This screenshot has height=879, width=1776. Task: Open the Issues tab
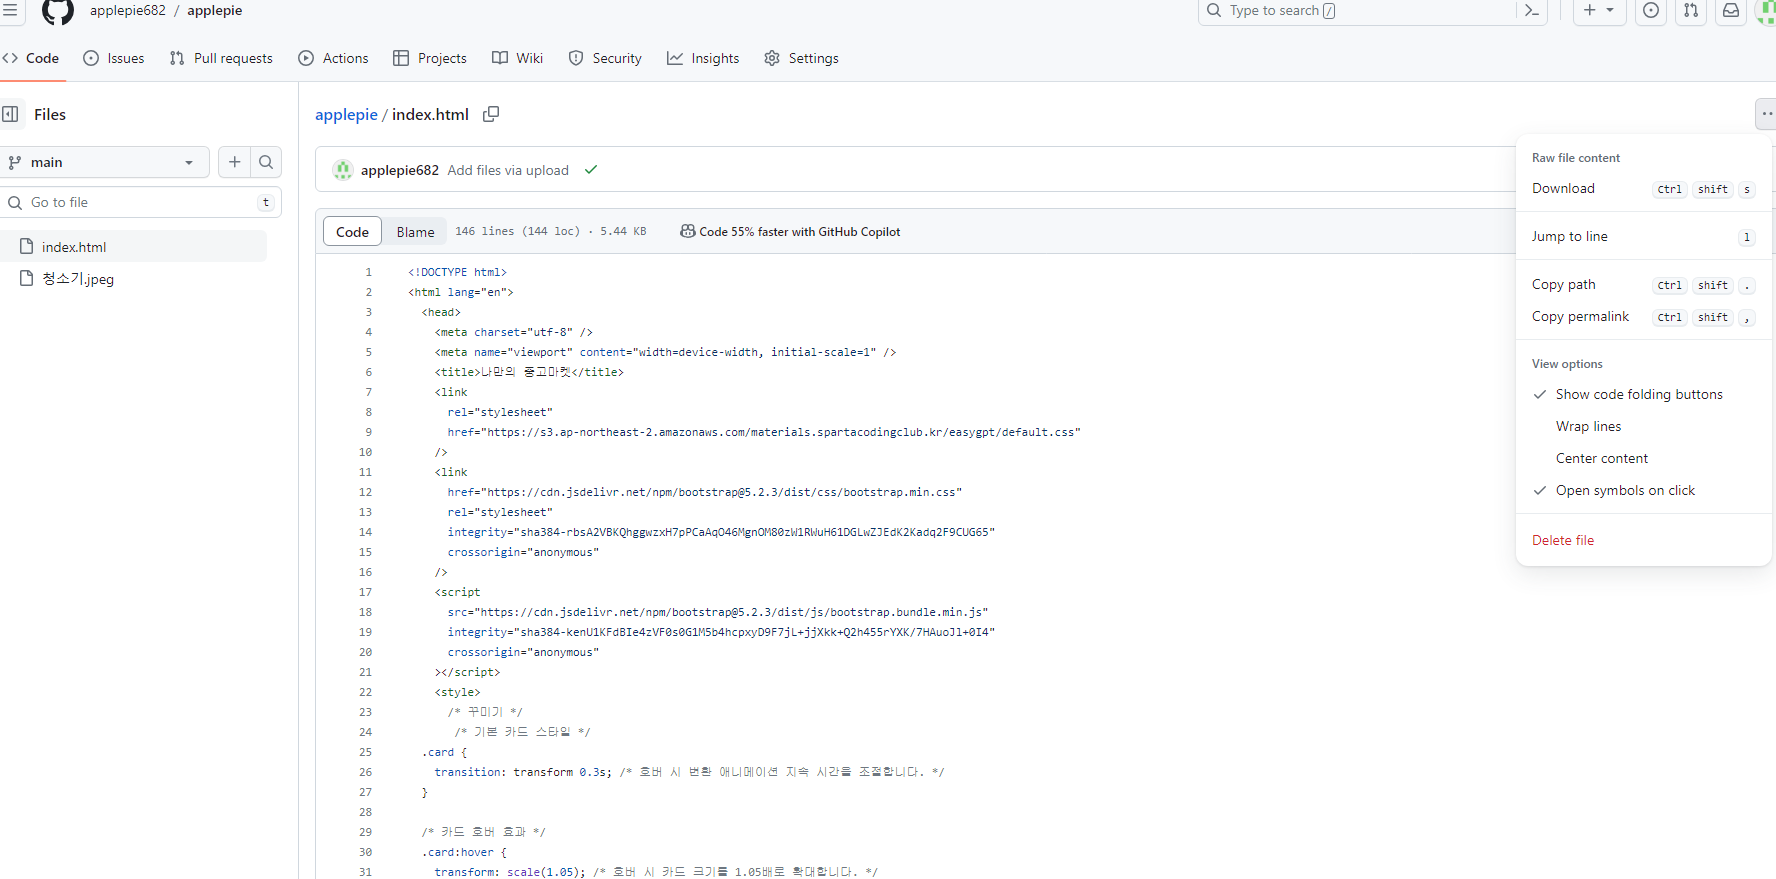(114, 58)
